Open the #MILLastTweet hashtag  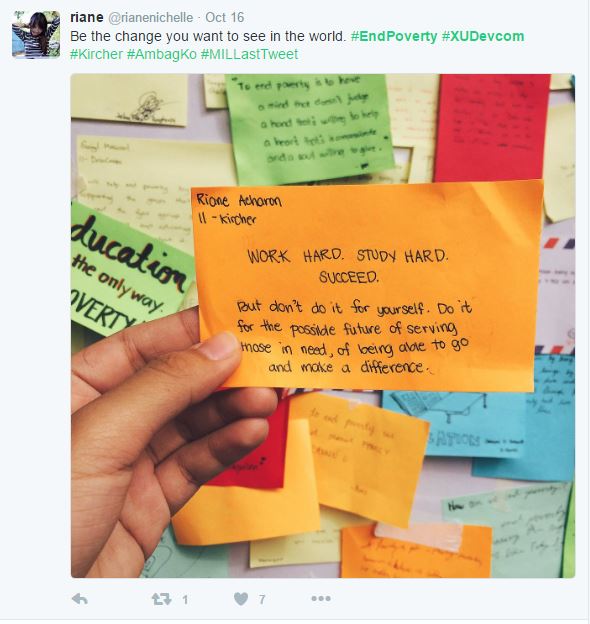click(x=249, y=54)
